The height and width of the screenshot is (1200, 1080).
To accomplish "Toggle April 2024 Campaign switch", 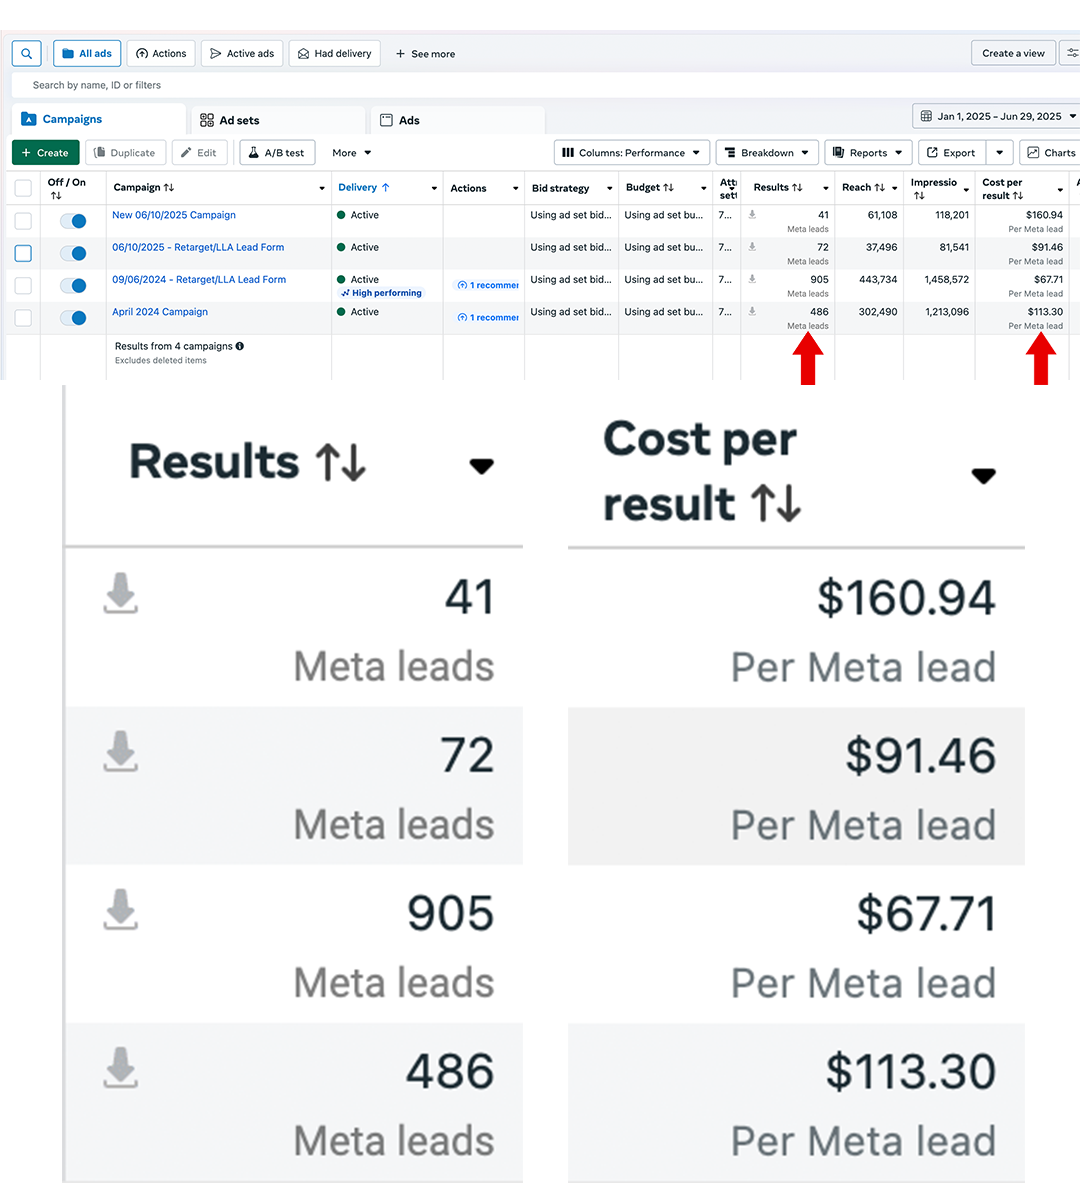I will click(x=73, y=318).
